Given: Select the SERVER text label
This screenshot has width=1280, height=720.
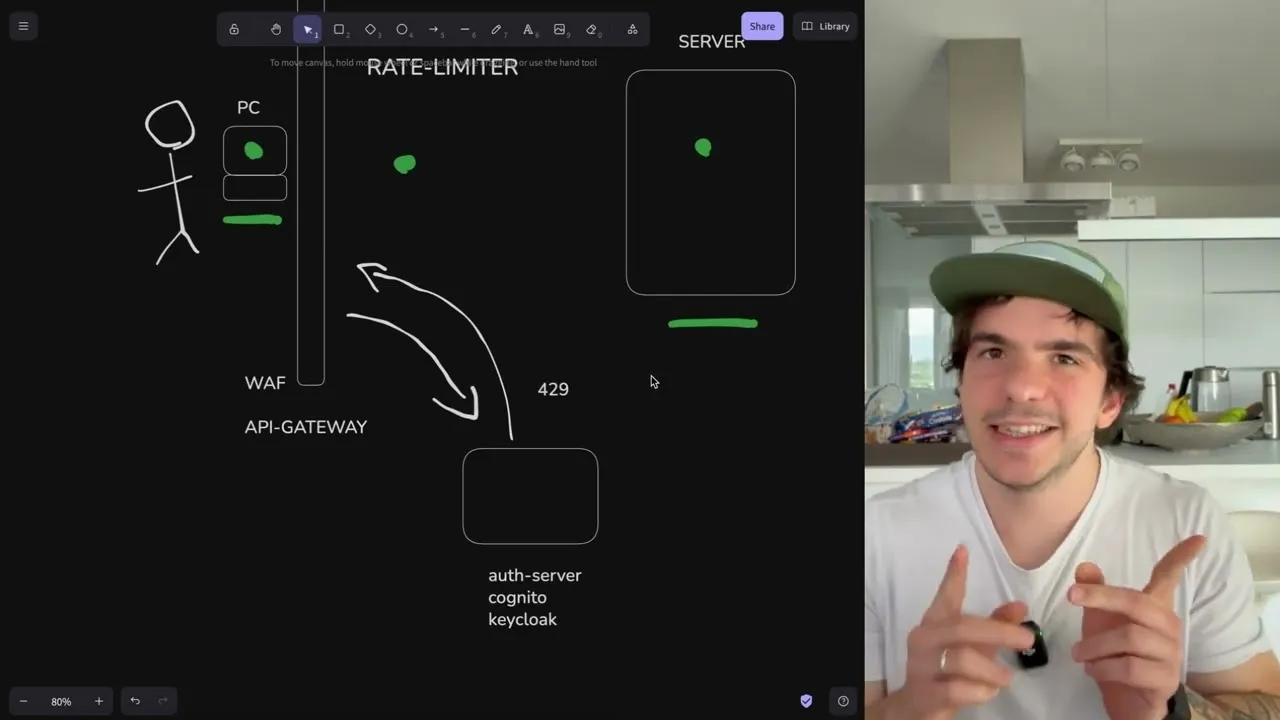Looking at the screenshot, I should pyautogui.click(x=712, y=42).
